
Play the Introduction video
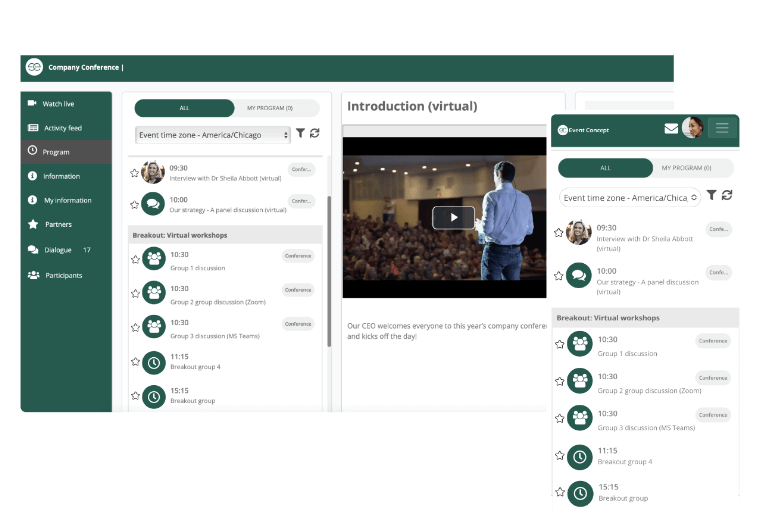[x=453, y=217]
